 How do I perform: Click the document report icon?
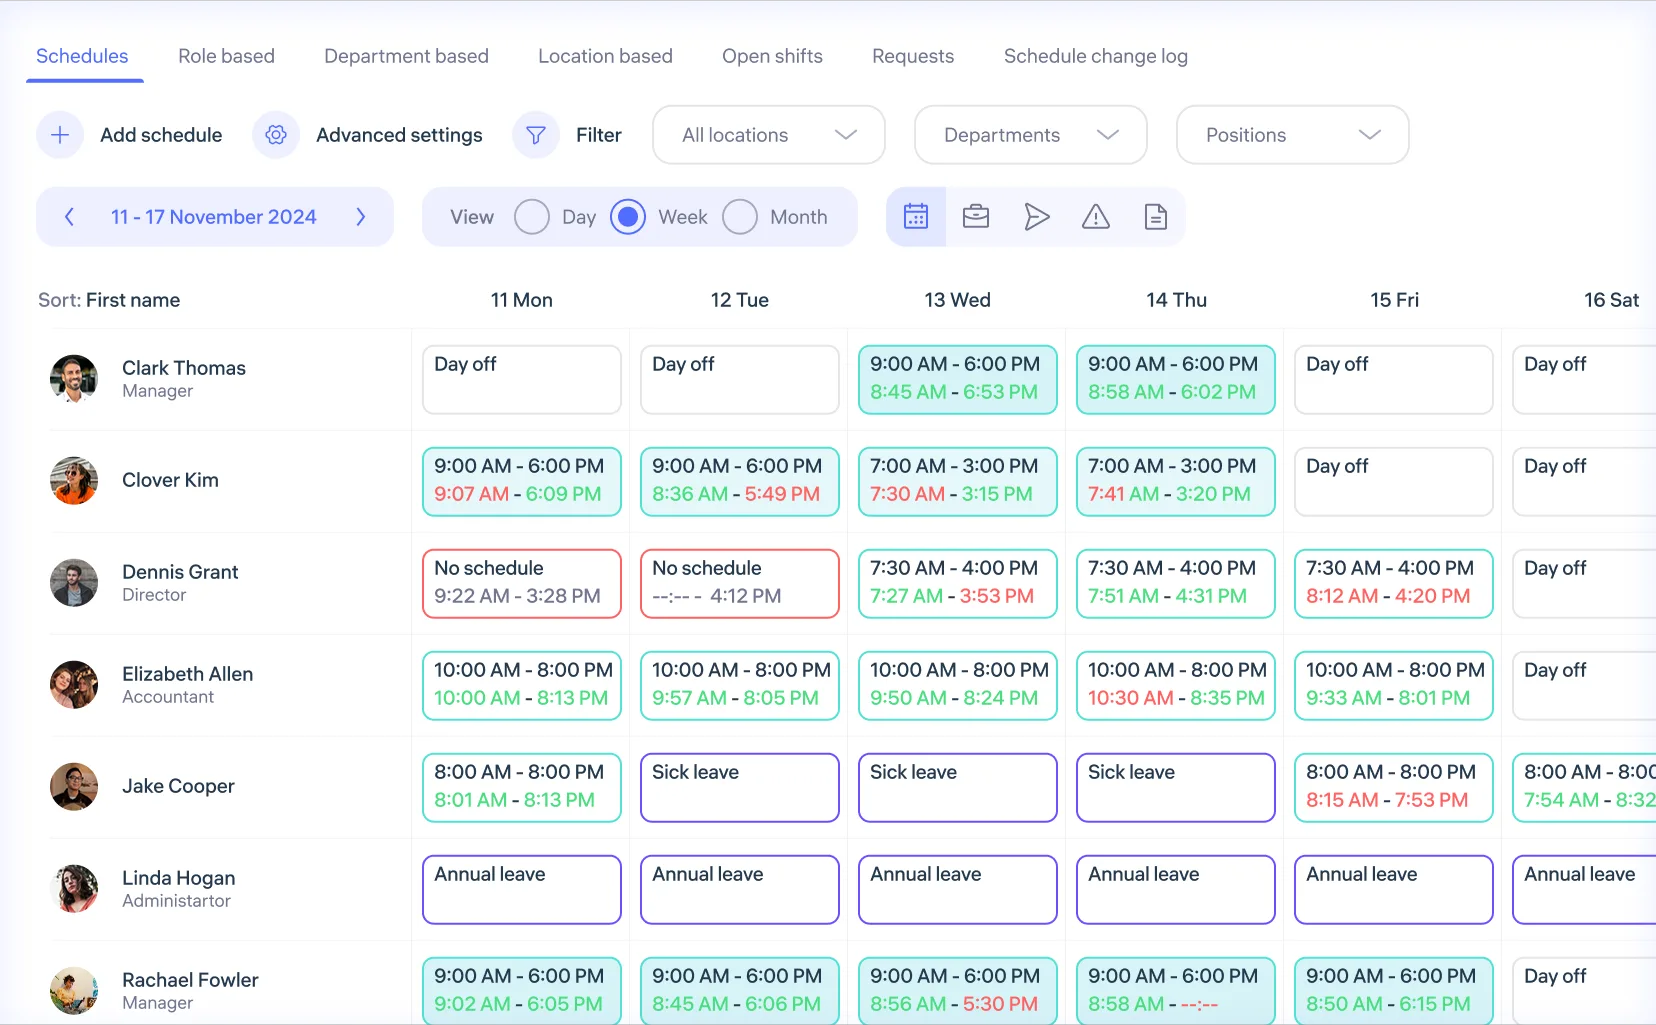[1156, 217]
